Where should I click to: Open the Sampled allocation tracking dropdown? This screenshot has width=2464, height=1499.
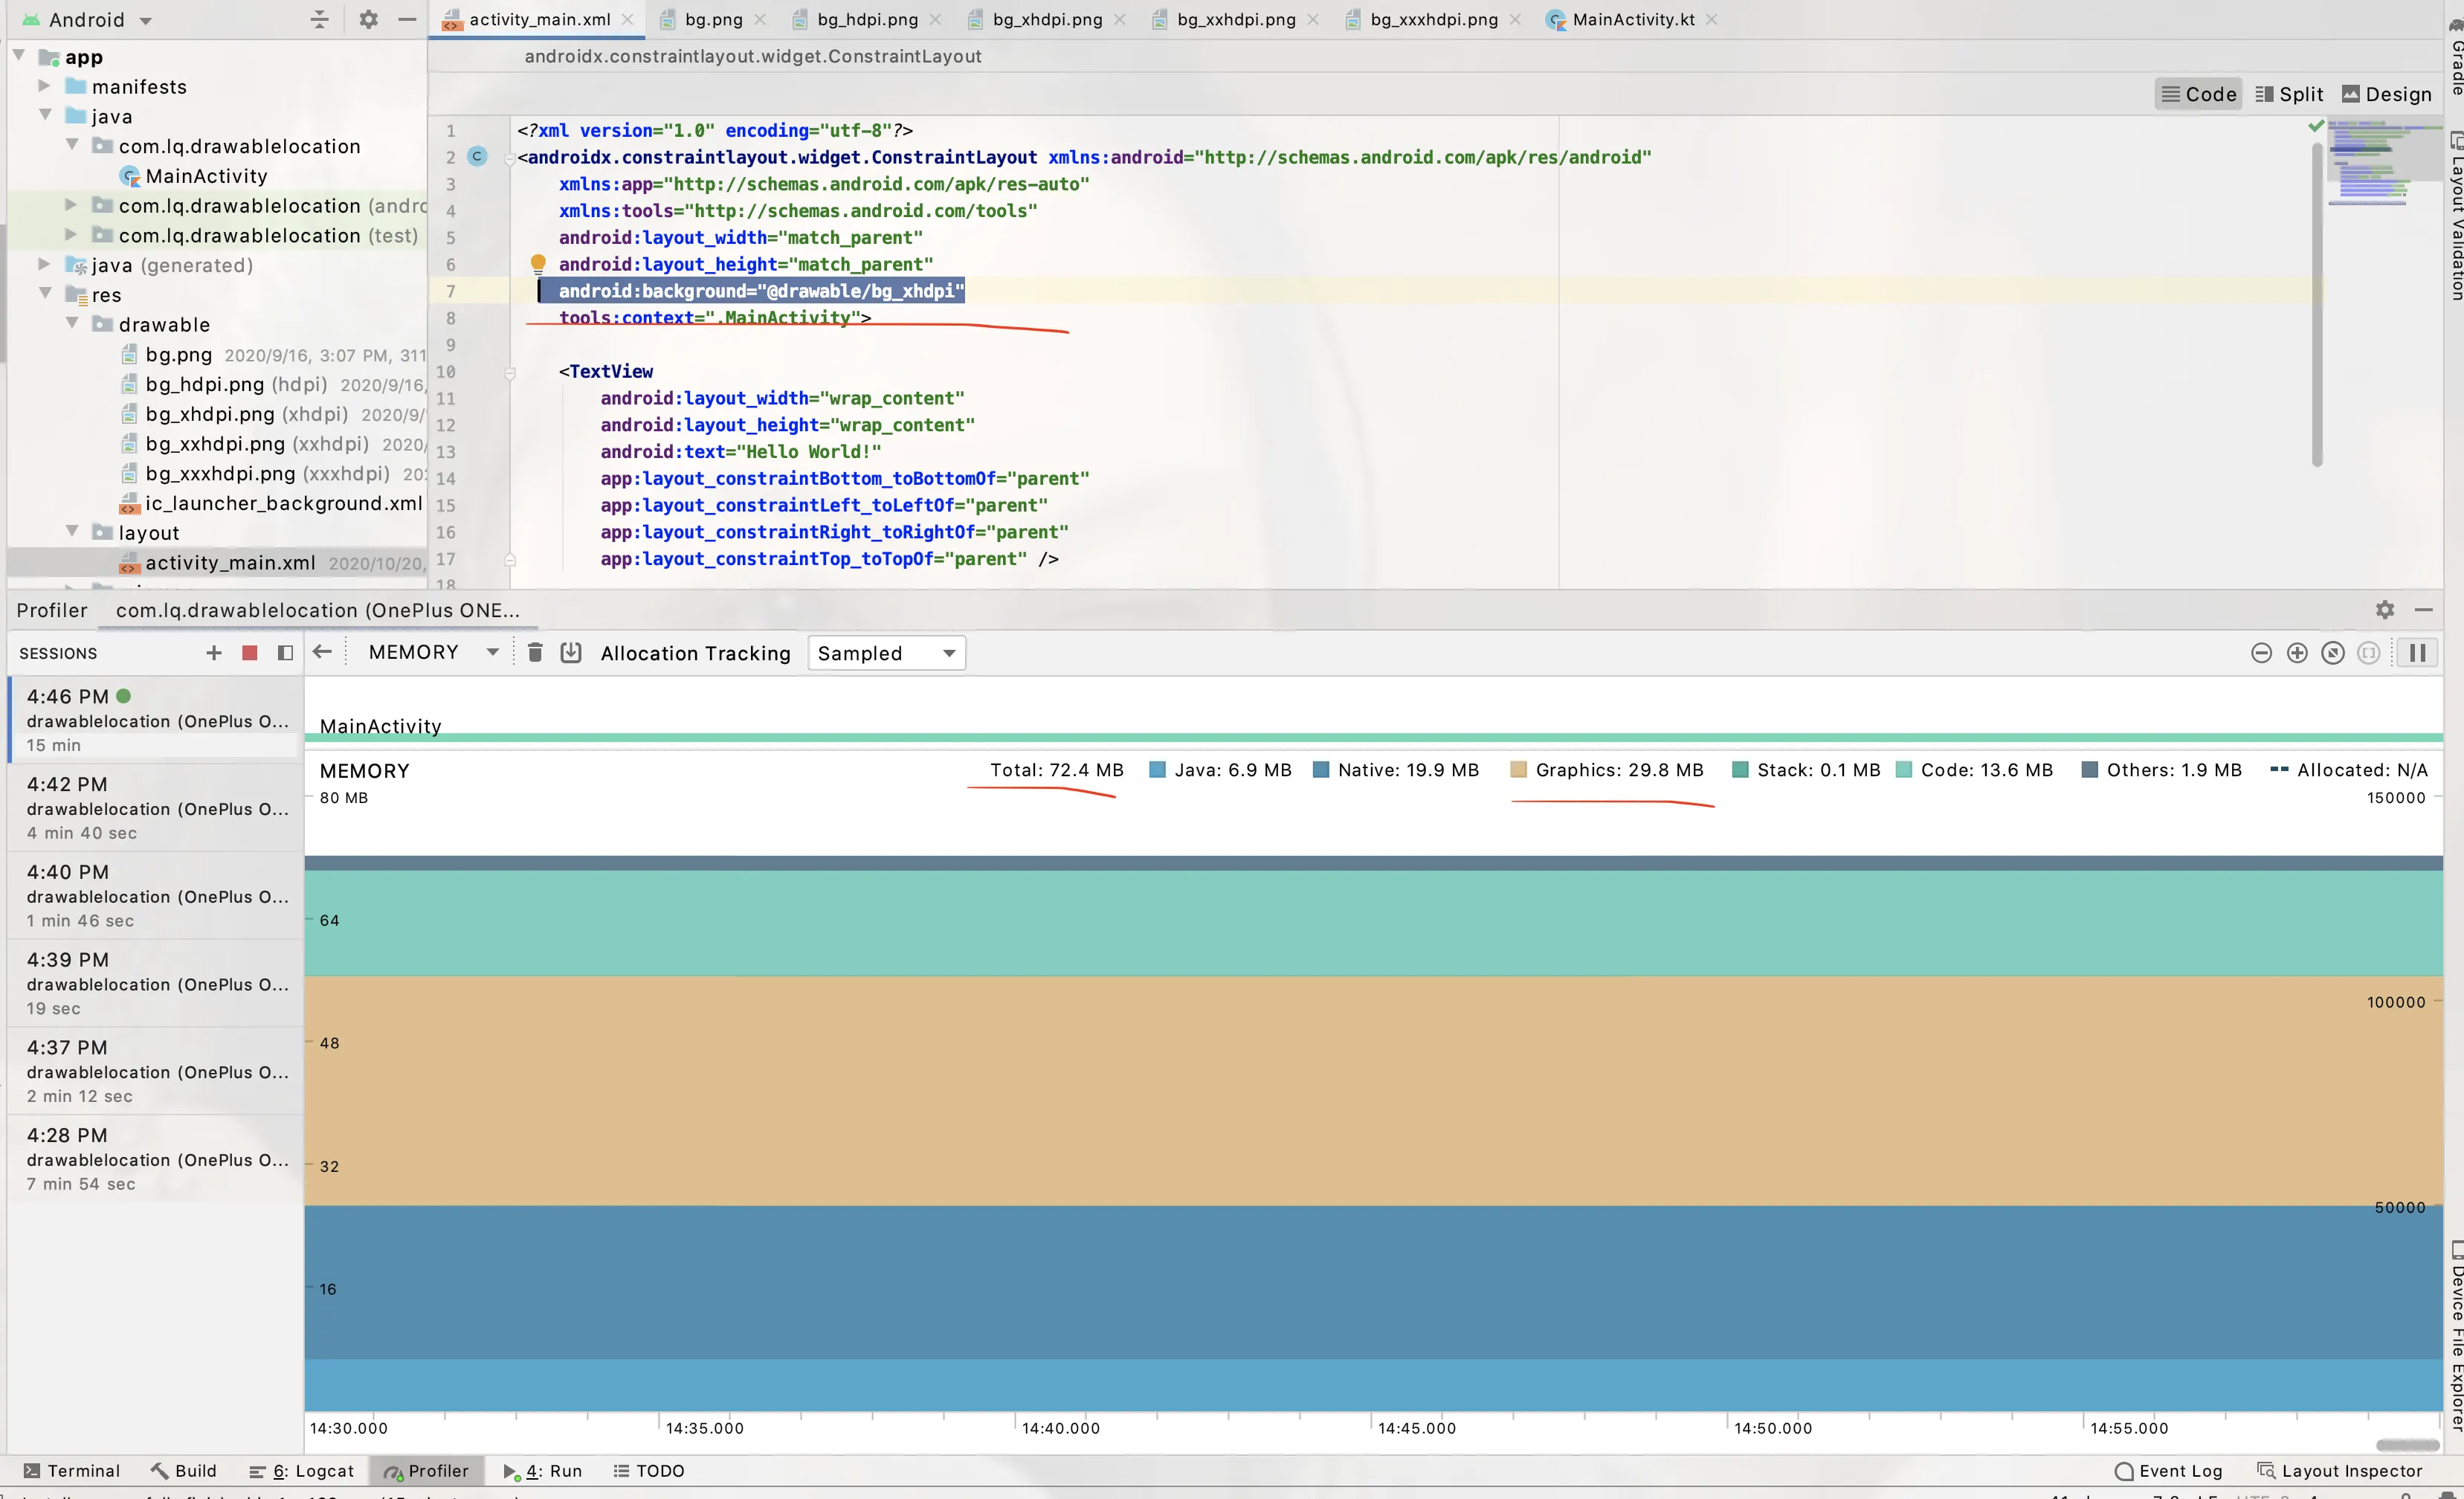point(886,653)
